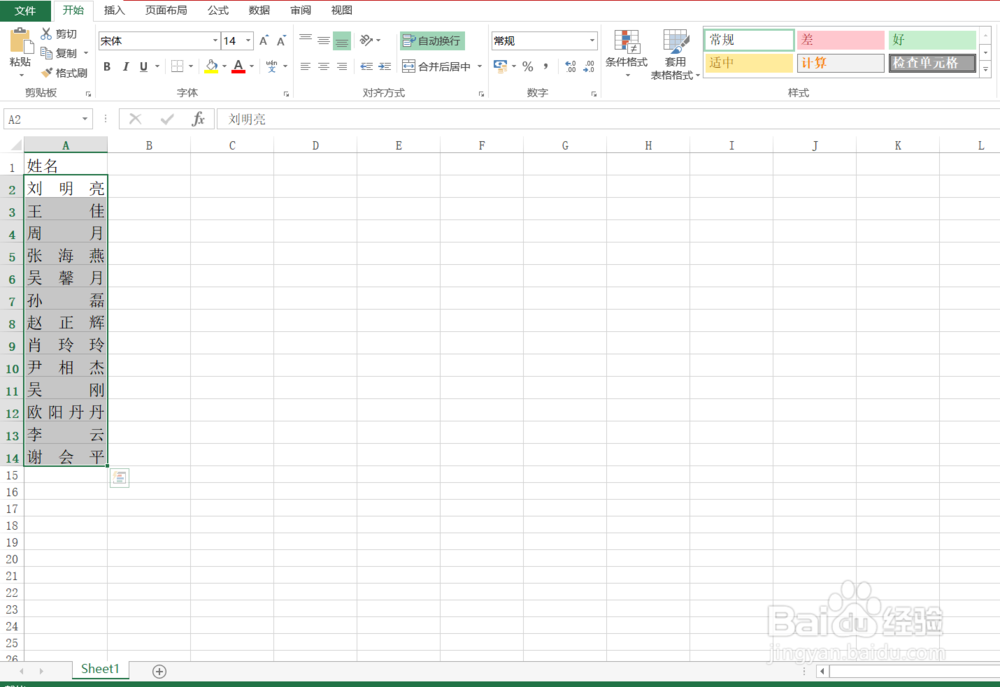
Task: Toggle top vertical alignment
Action: point(305,41)
